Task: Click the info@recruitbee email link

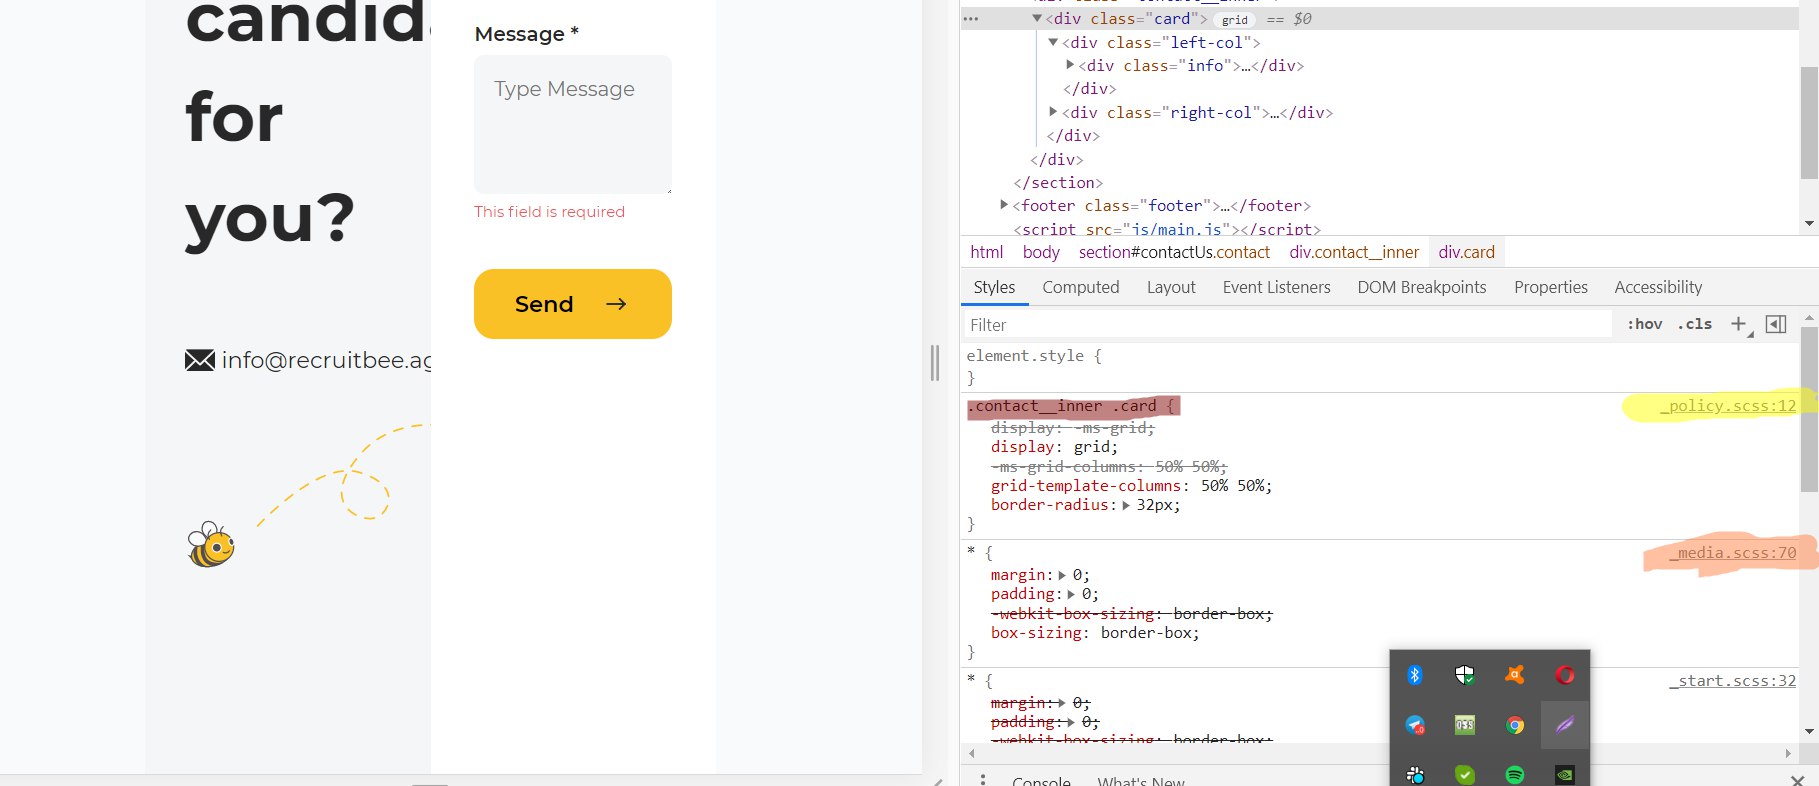Action: pyautogui.click(x=327, y=360)
